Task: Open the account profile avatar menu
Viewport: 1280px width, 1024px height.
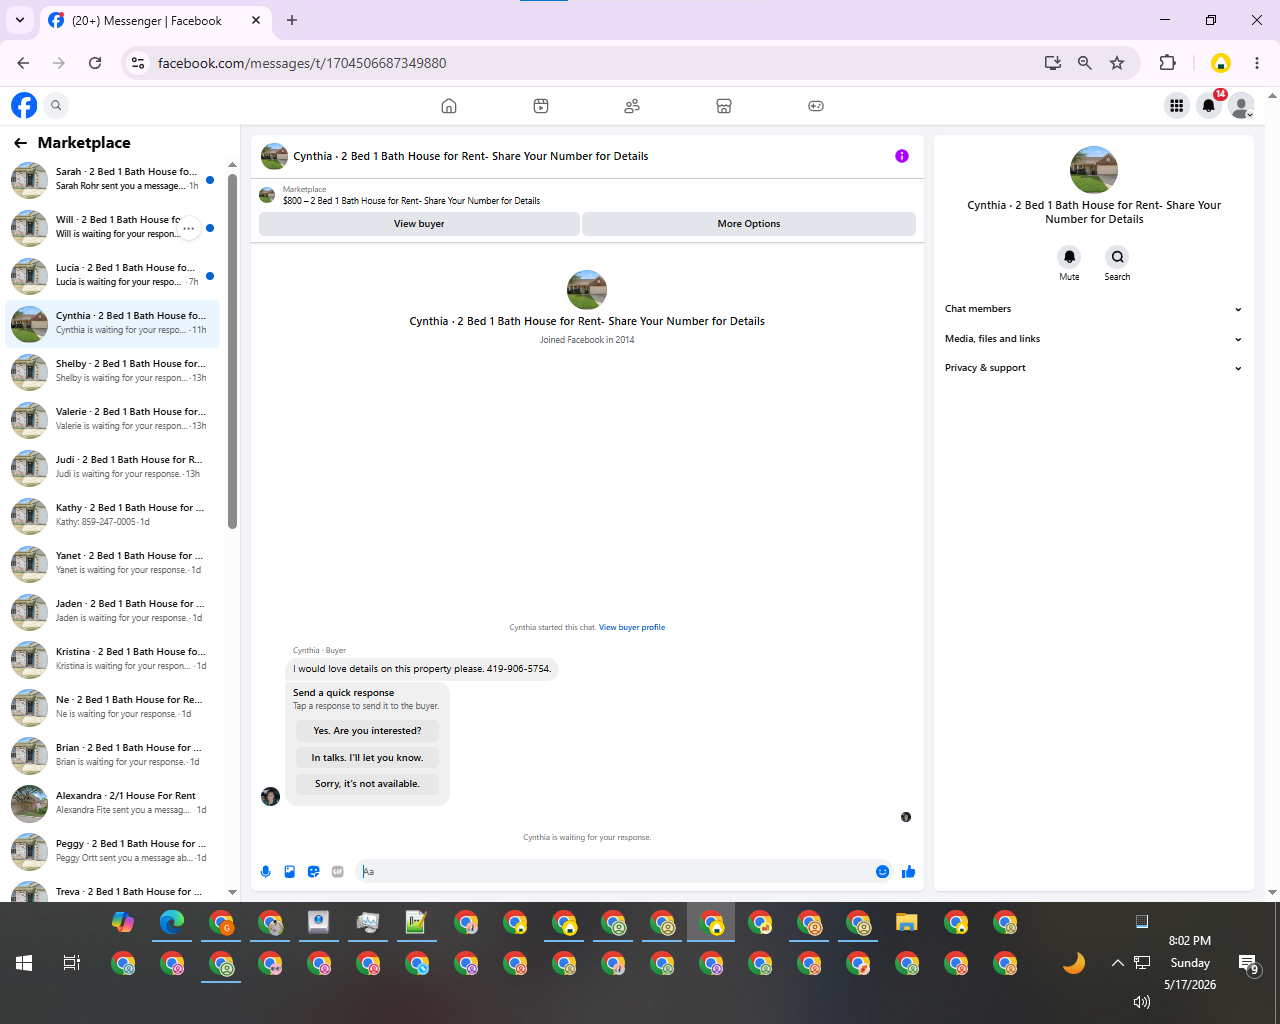Action: [x=1241, y=105]
